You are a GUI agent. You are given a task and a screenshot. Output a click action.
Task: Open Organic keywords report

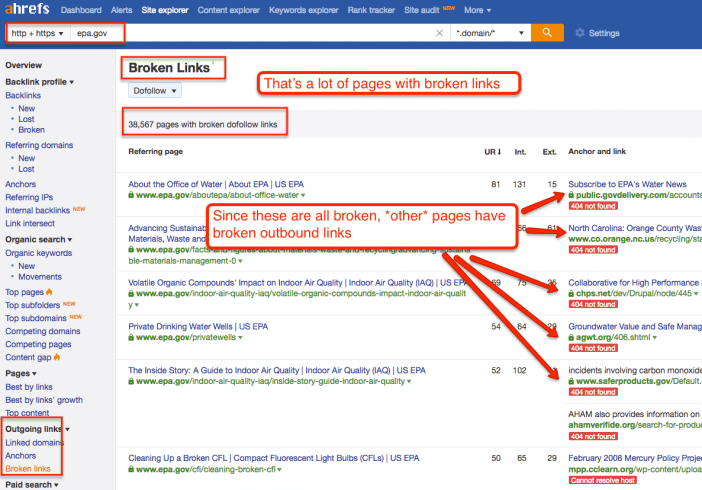pos(39,253)
